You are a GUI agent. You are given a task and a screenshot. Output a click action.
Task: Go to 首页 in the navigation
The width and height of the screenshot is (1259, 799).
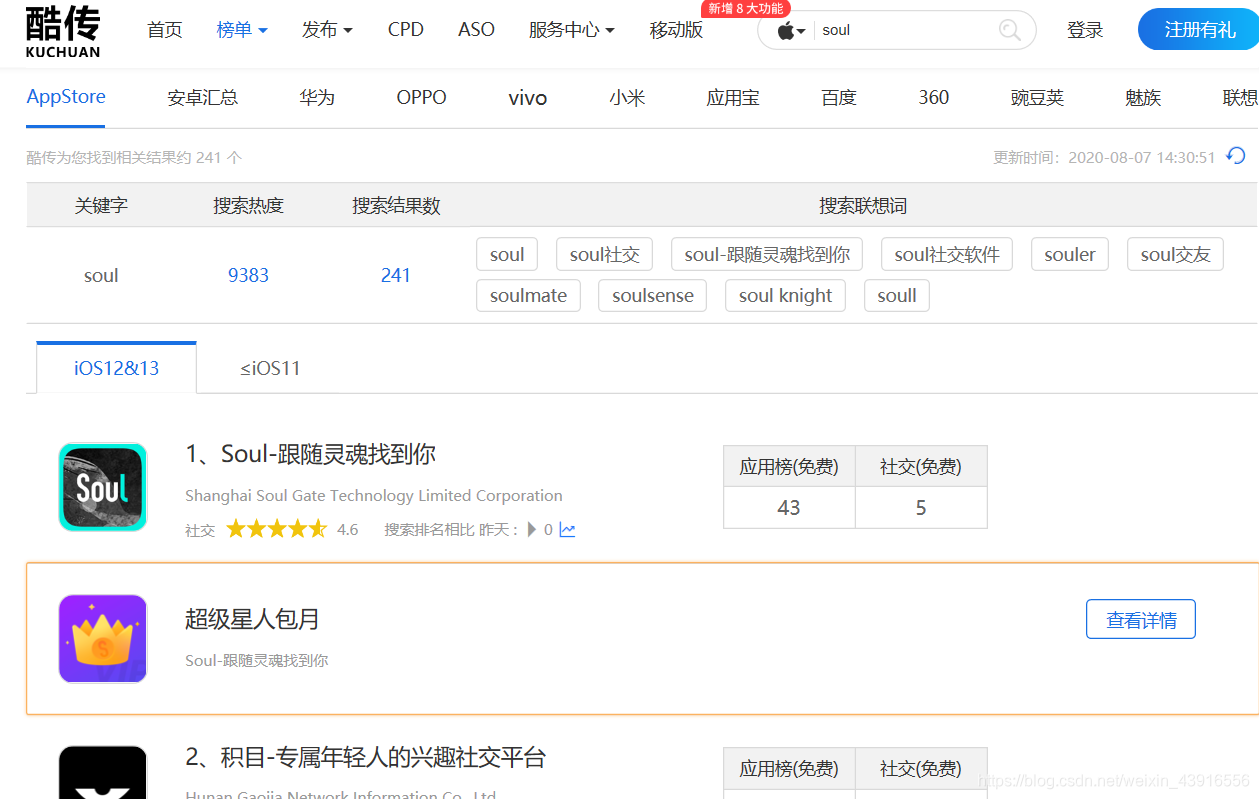pos(165,30)
